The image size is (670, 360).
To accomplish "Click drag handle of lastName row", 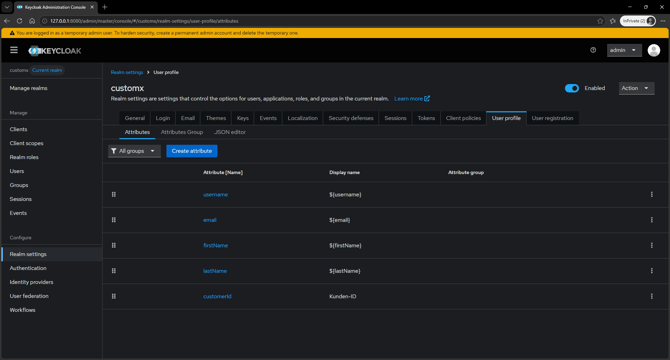I will [114, 271].
